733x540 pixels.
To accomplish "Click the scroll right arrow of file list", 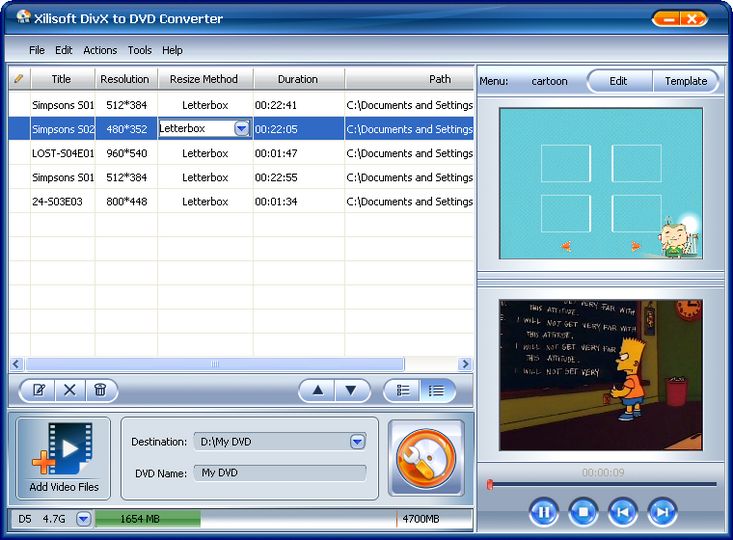I will [466, 364].
